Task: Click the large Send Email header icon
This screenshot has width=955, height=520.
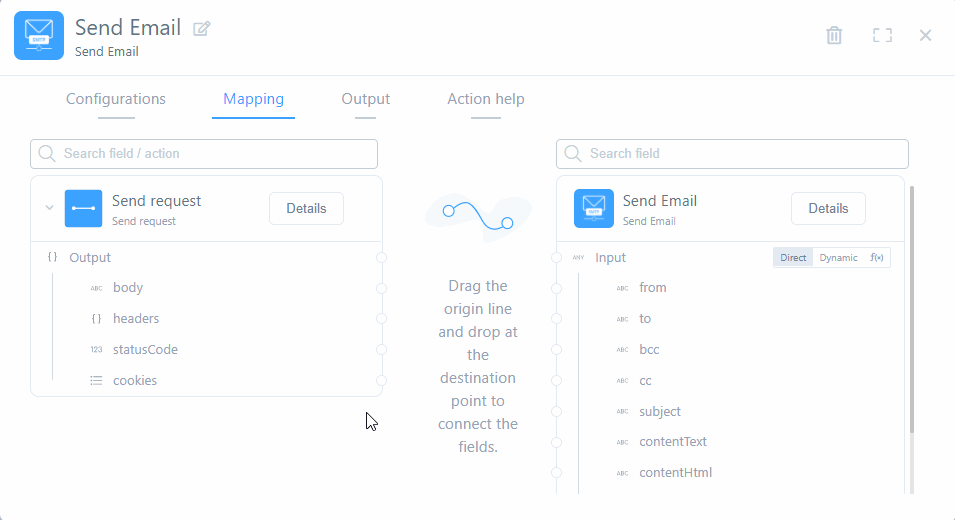Action: coord(39,36)
